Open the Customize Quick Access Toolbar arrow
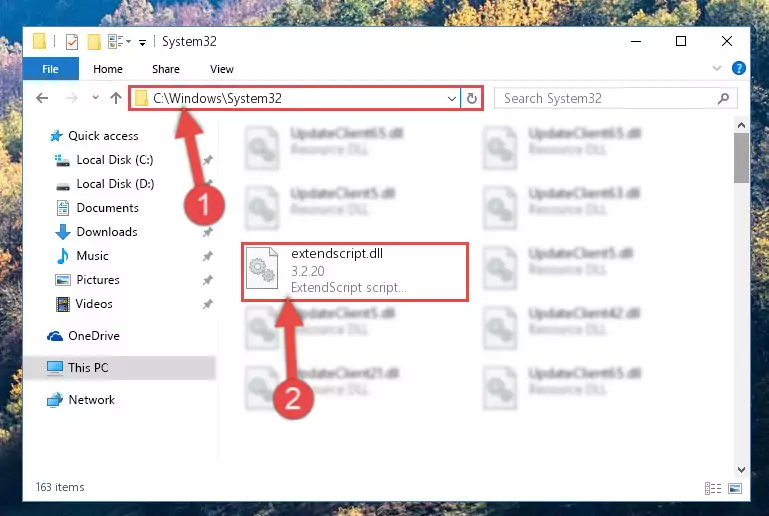This screenshot has height=516, width=769. (x=142, y=43)
